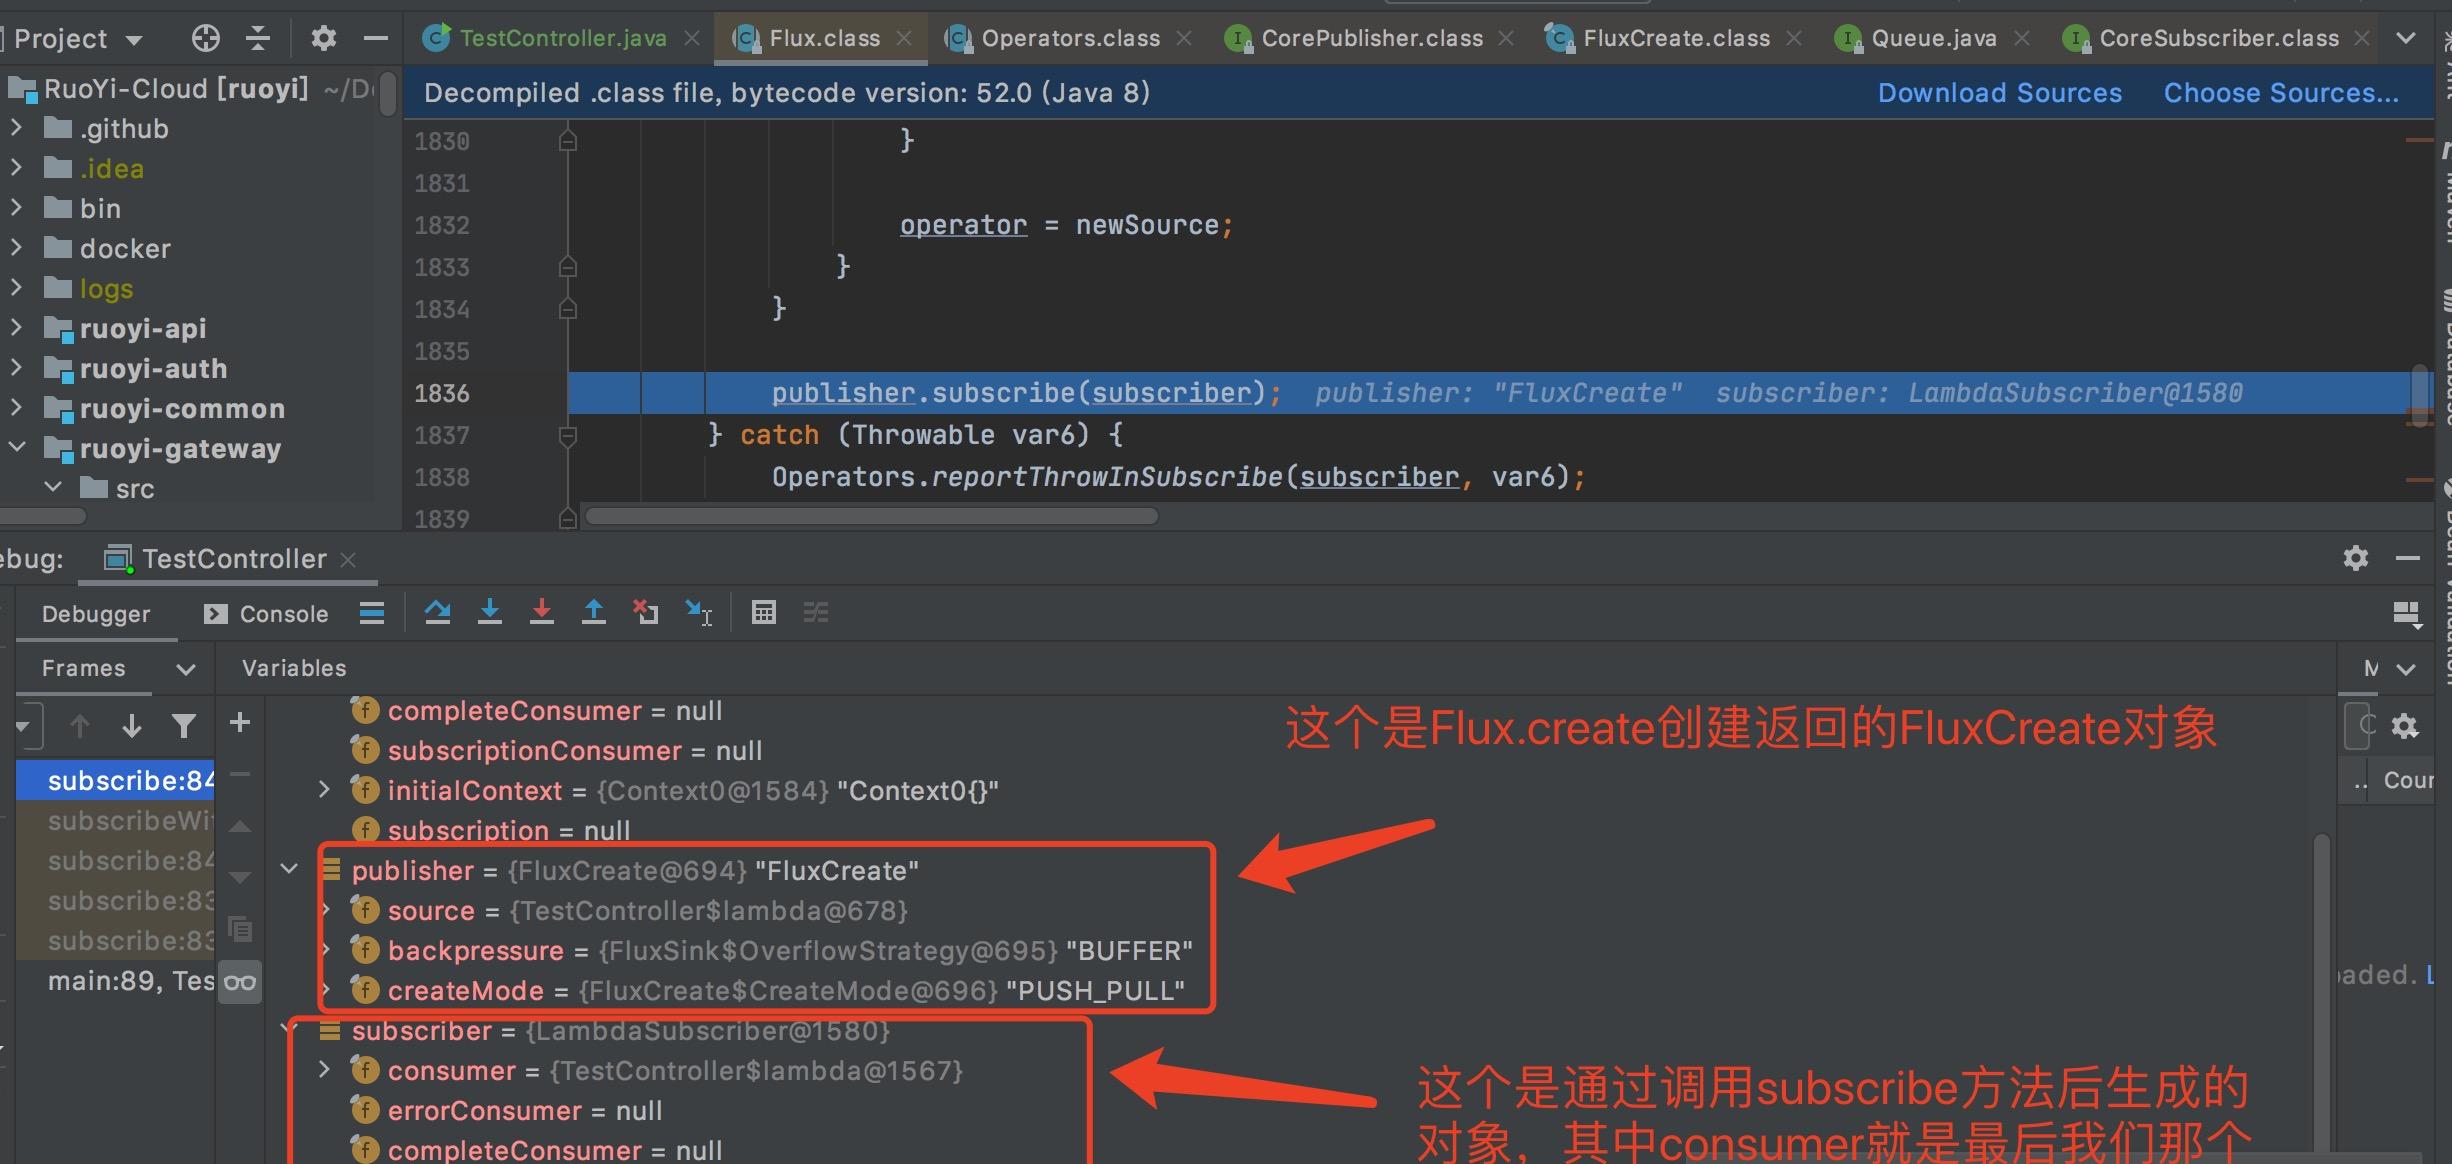
Task: Minimize the Debug tool window
Action: tap(2408, 558)
